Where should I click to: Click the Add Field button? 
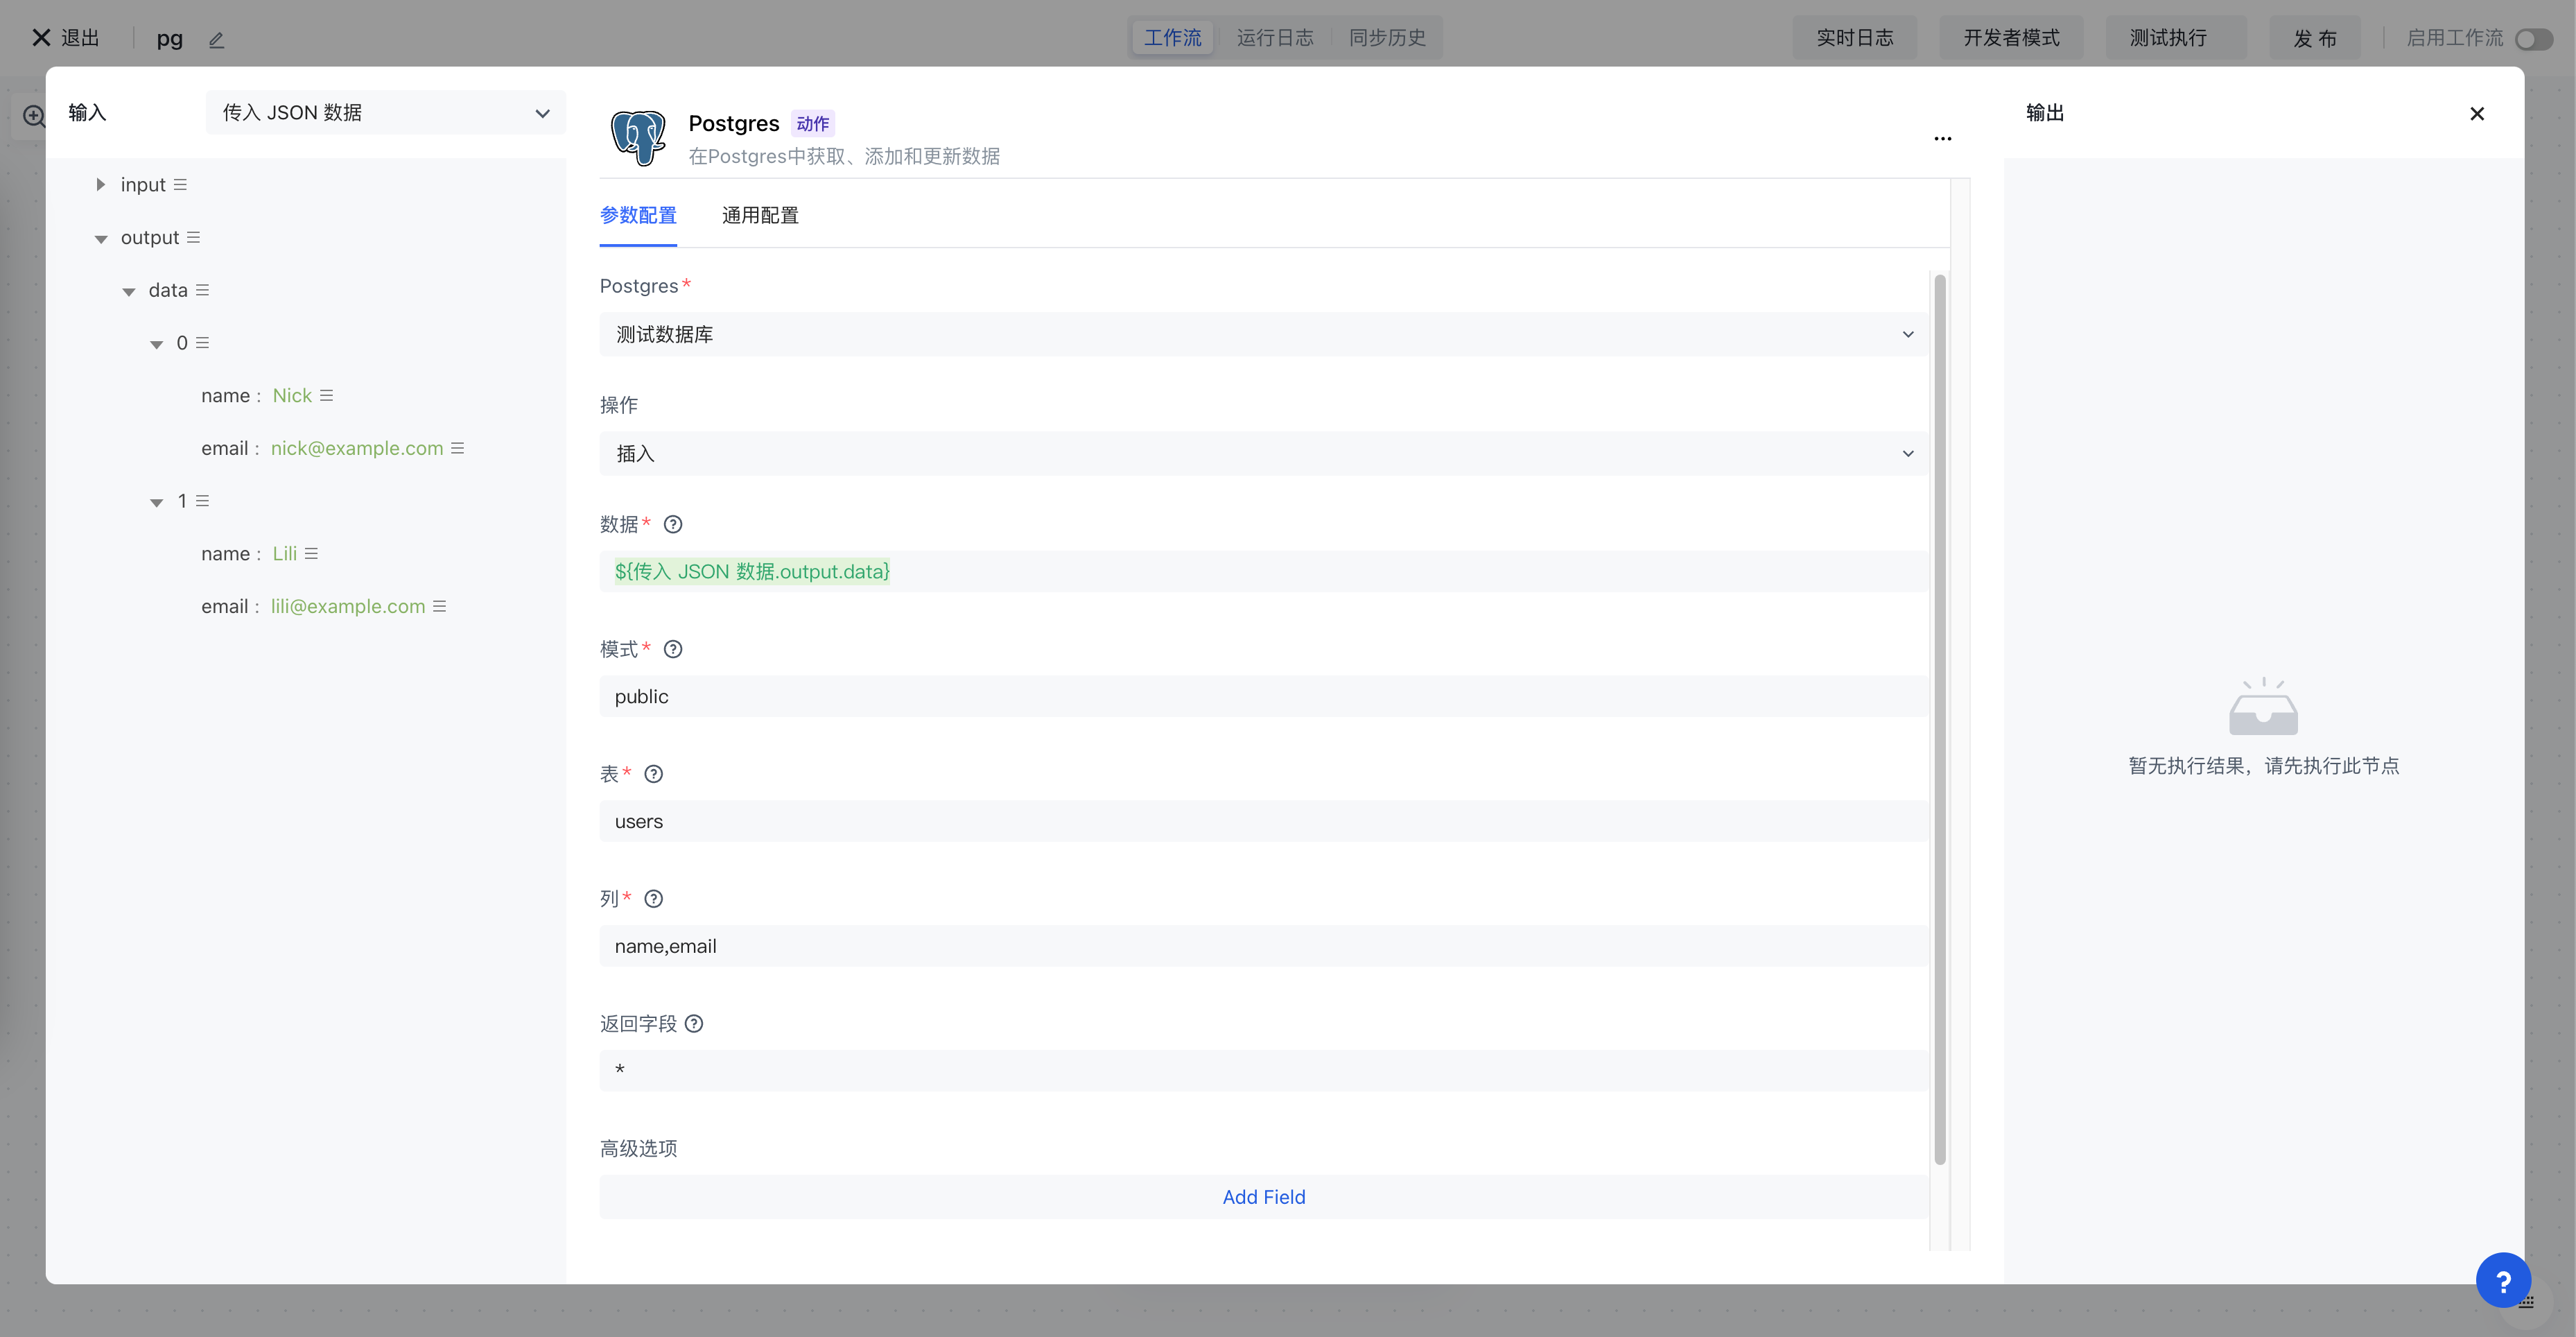point(1263,1196)
